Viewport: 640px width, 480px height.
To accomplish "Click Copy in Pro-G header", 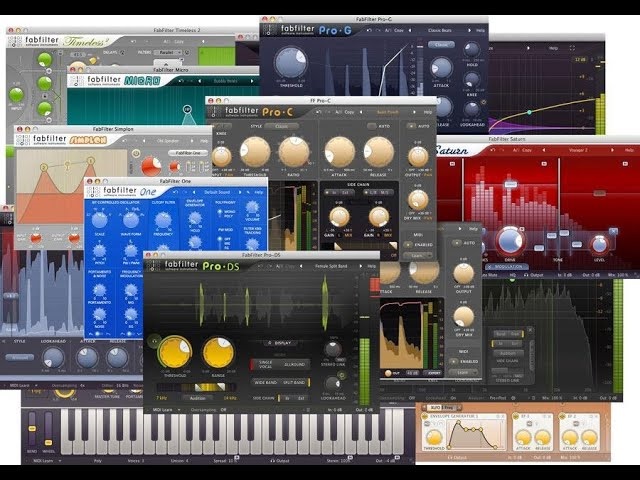I will (x=399, y=30).
